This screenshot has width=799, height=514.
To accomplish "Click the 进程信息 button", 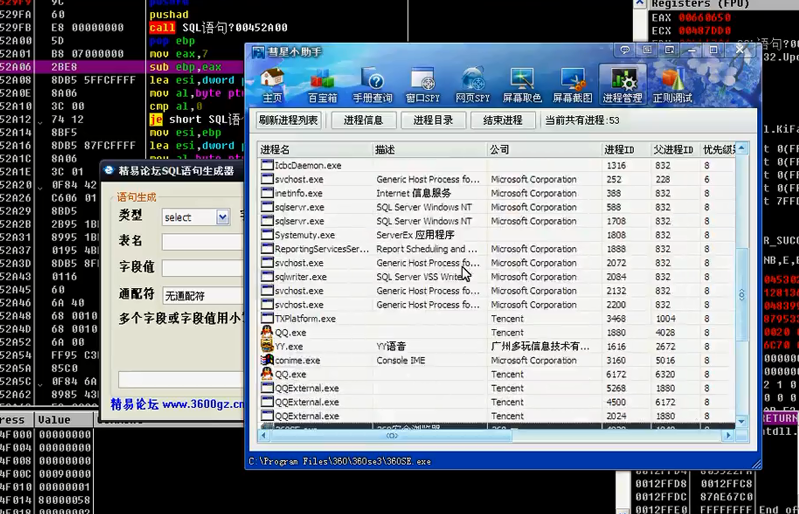I will [x=363, y=120].
